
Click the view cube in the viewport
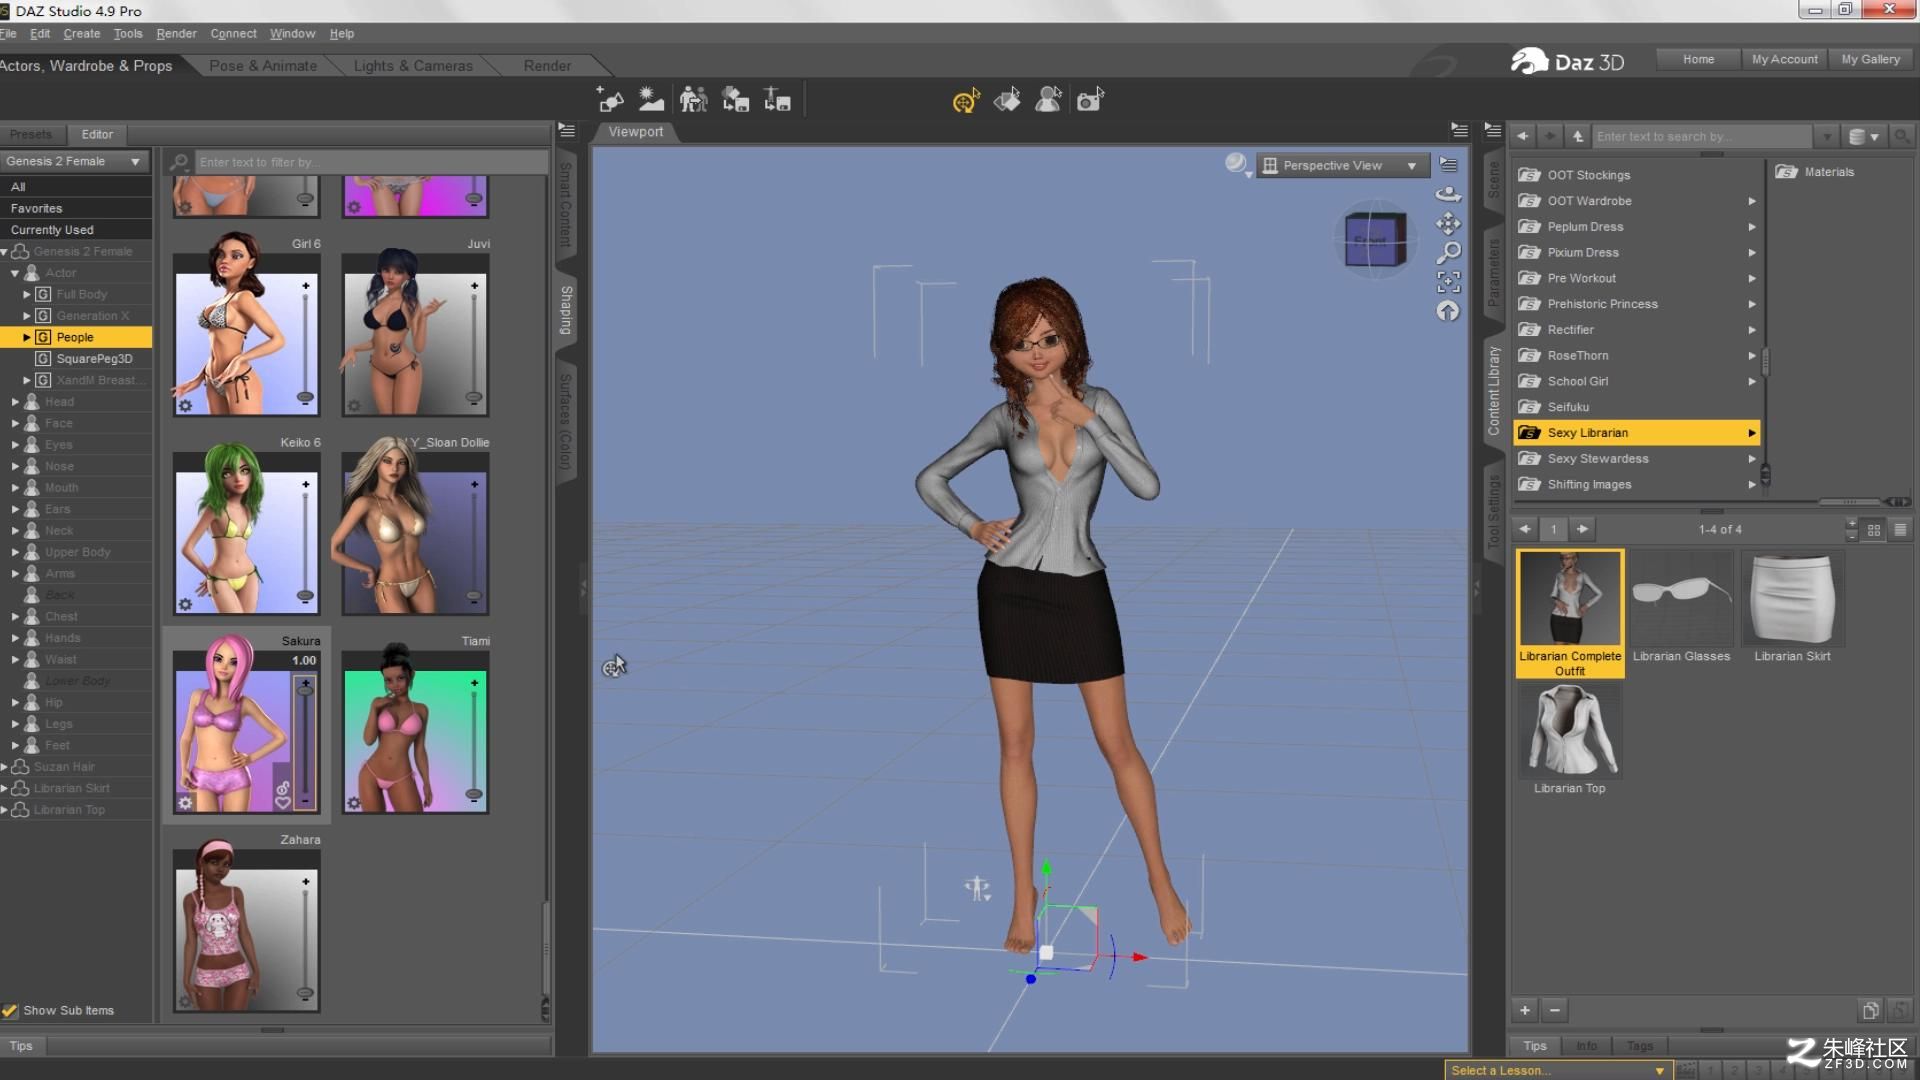click(1375, 240)
